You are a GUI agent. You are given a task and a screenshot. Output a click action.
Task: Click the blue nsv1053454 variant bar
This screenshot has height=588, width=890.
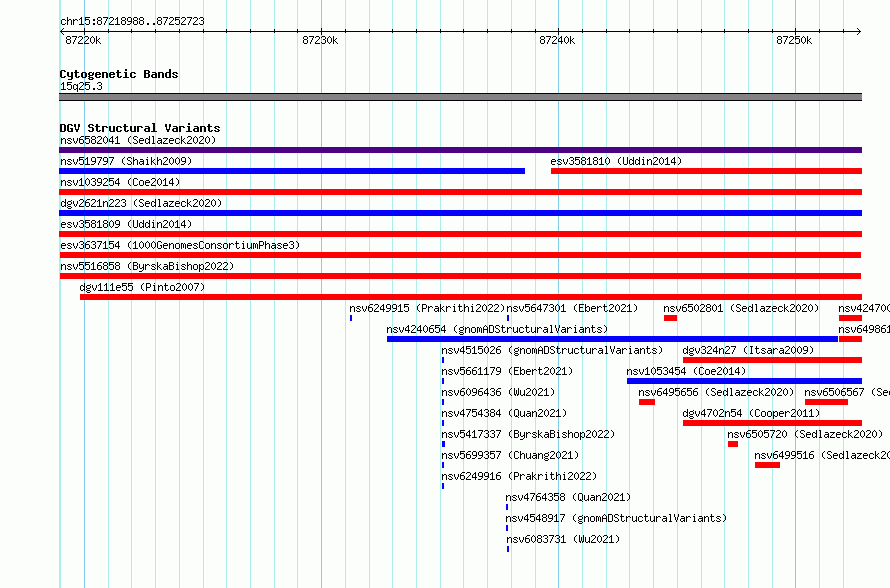click(744, 381)
